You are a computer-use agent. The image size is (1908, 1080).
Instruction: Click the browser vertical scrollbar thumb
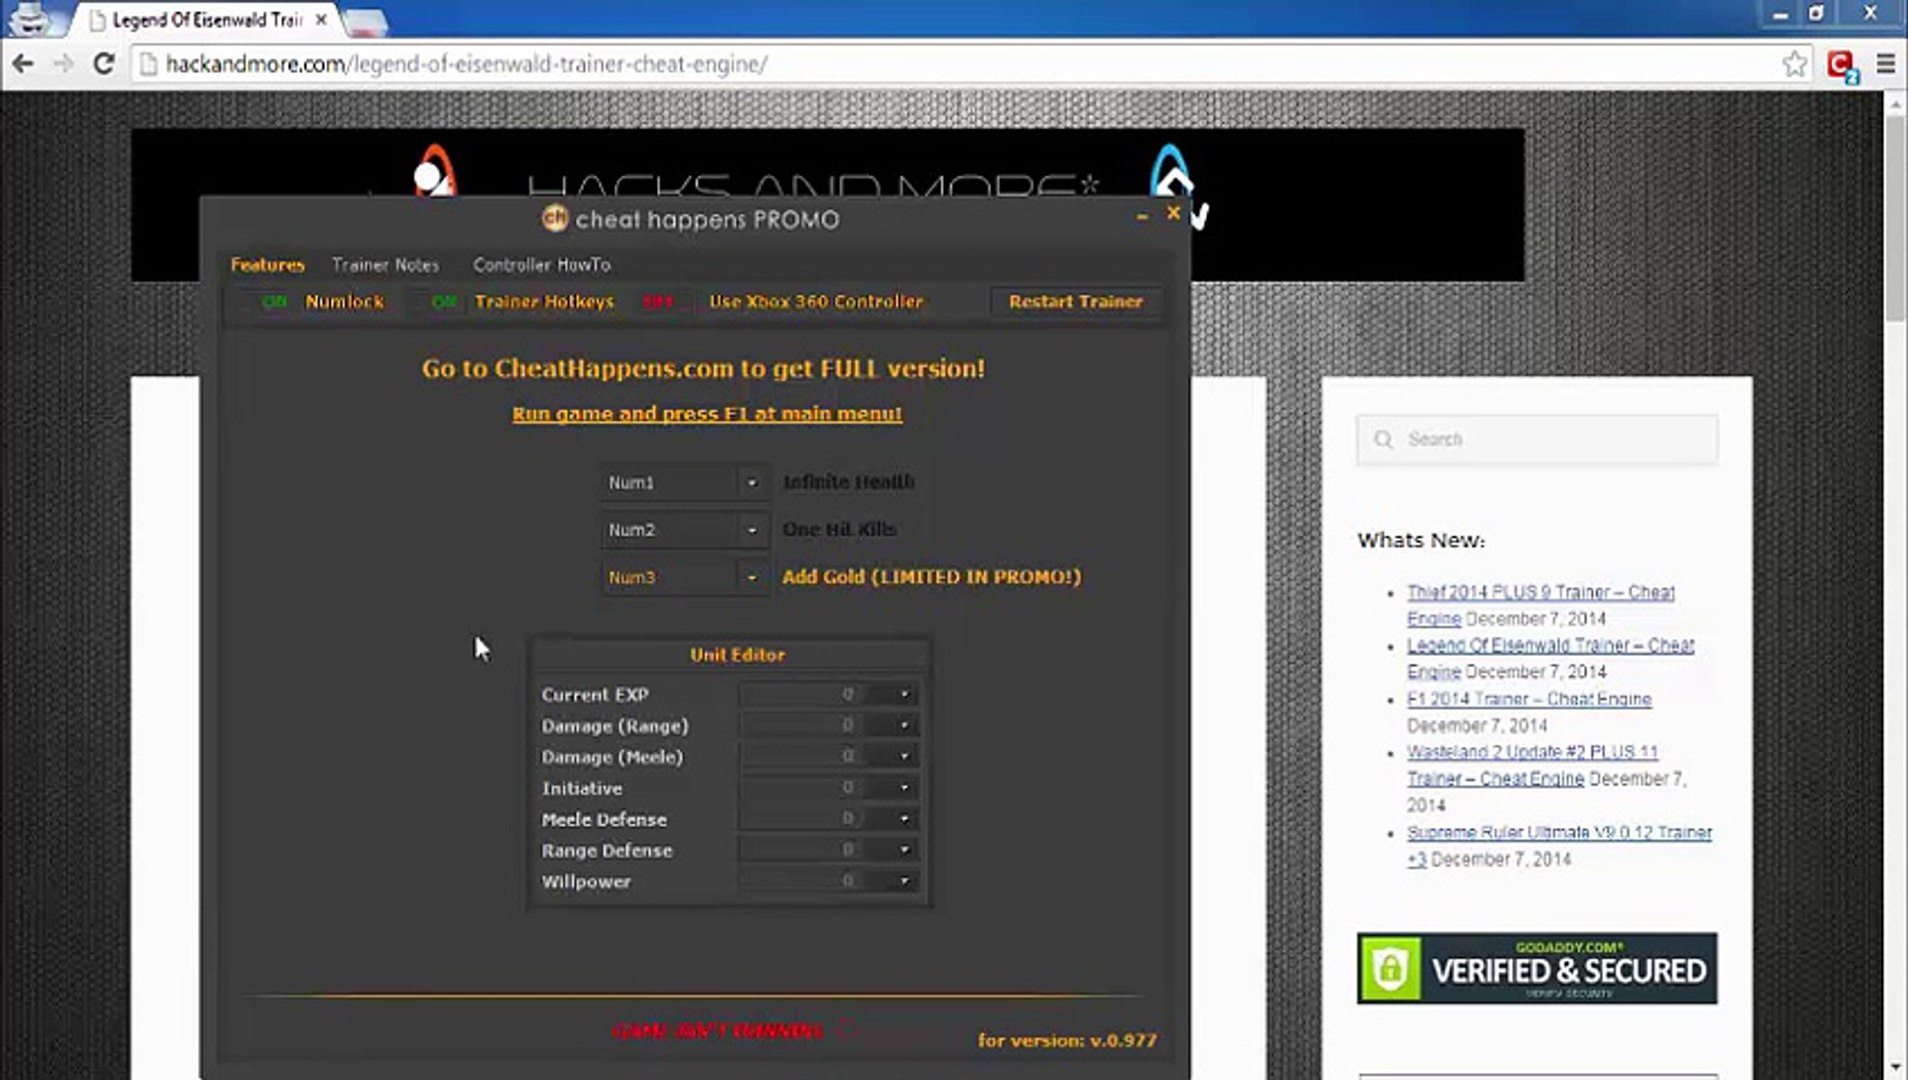point(1895,218)
